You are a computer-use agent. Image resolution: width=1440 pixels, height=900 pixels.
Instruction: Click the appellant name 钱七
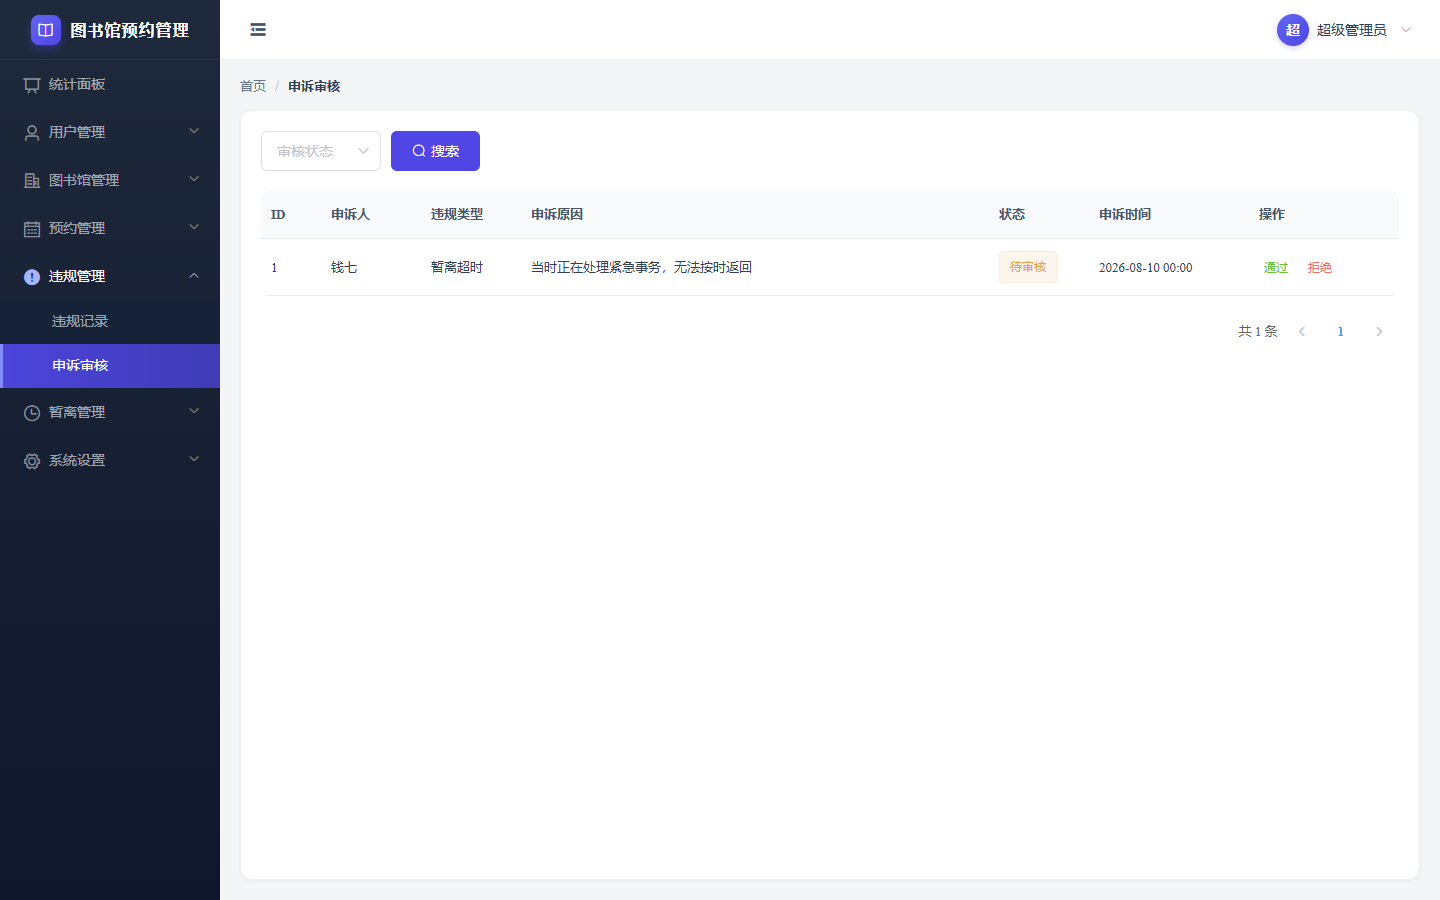[344, 267]
